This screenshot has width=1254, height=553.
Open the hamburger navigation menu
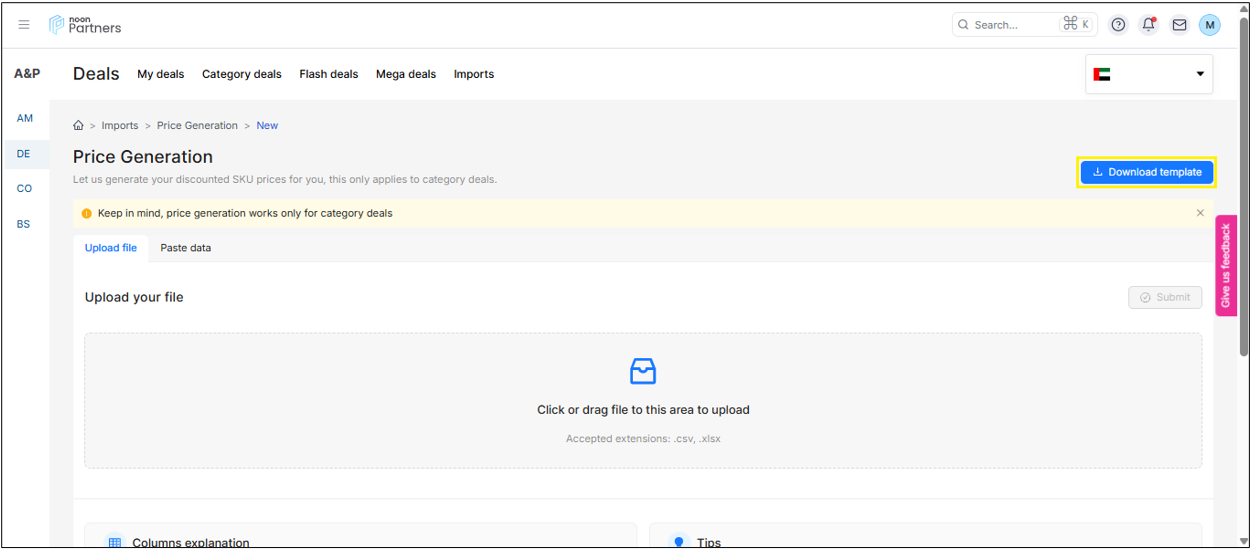24,25
